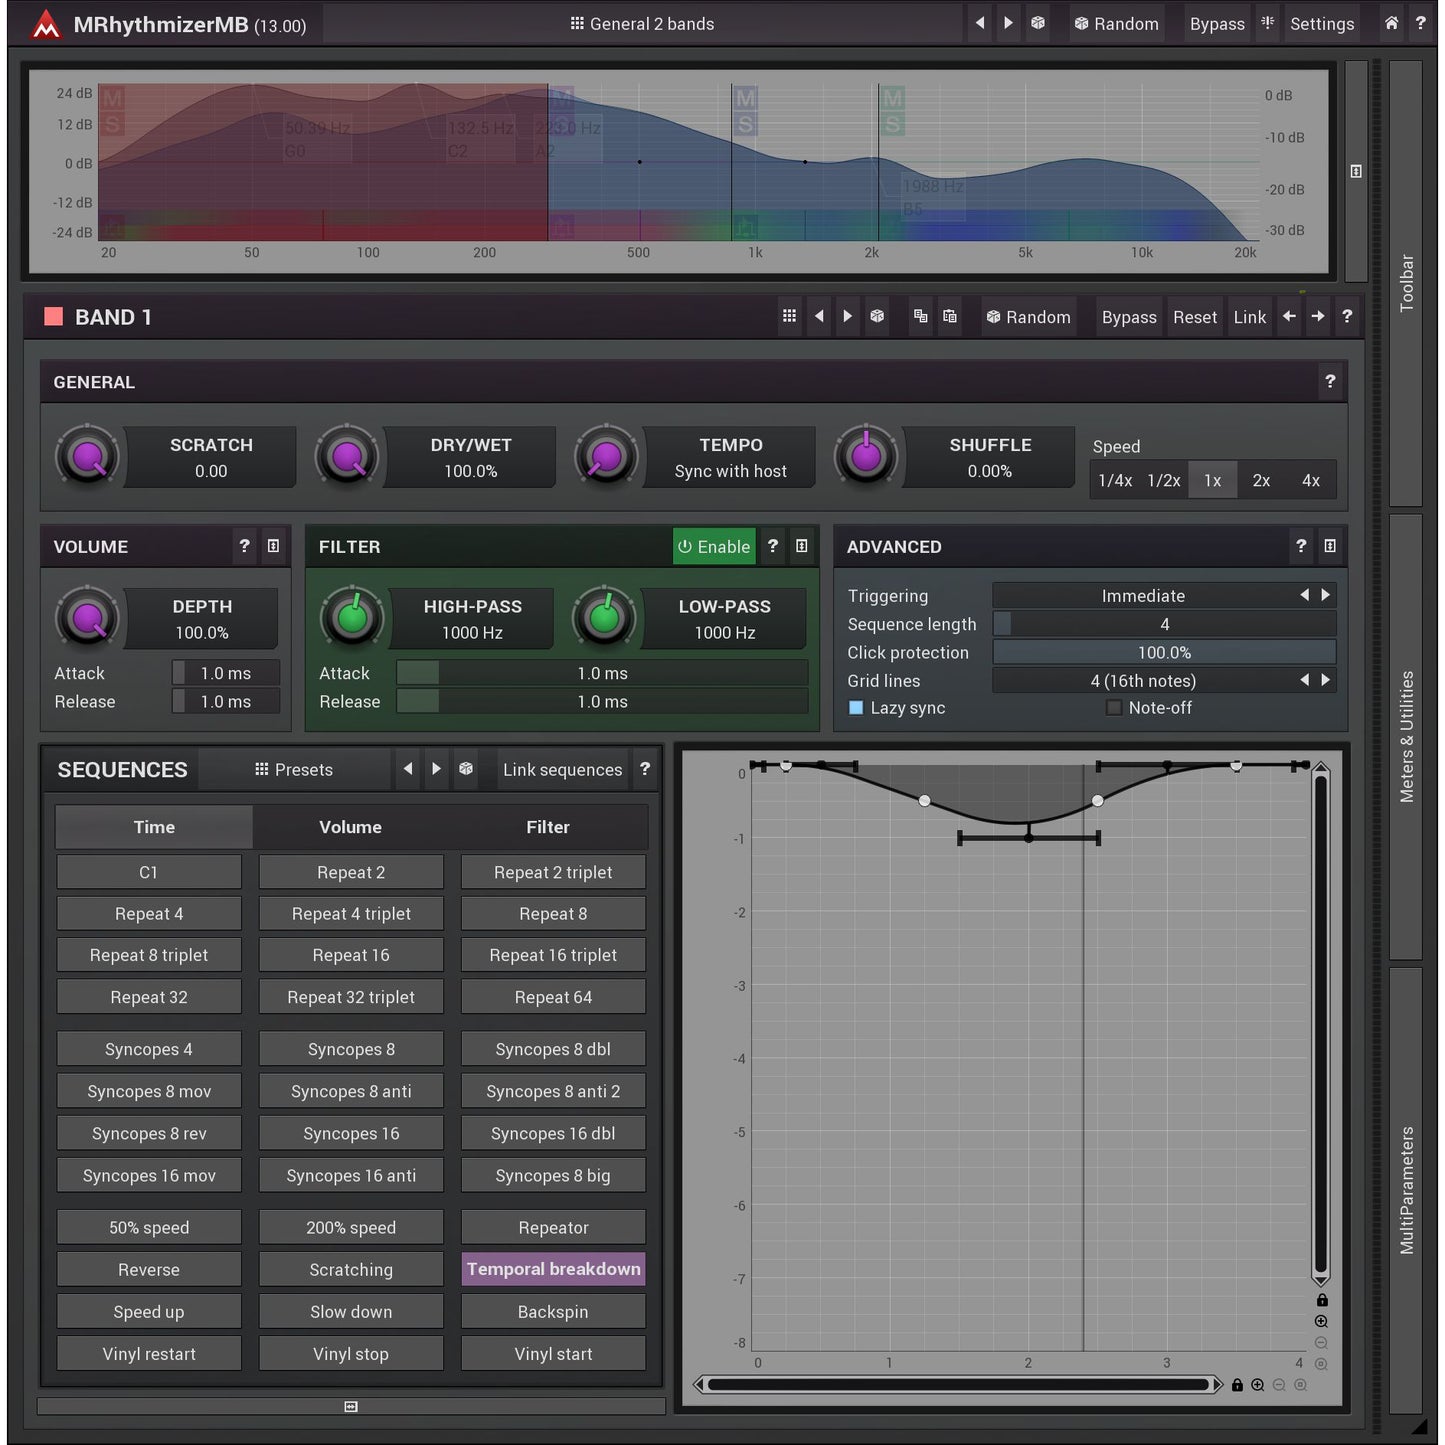Click the help question mark in the title bar
Screen dimensions: 1445x1445
(1420, 22)
